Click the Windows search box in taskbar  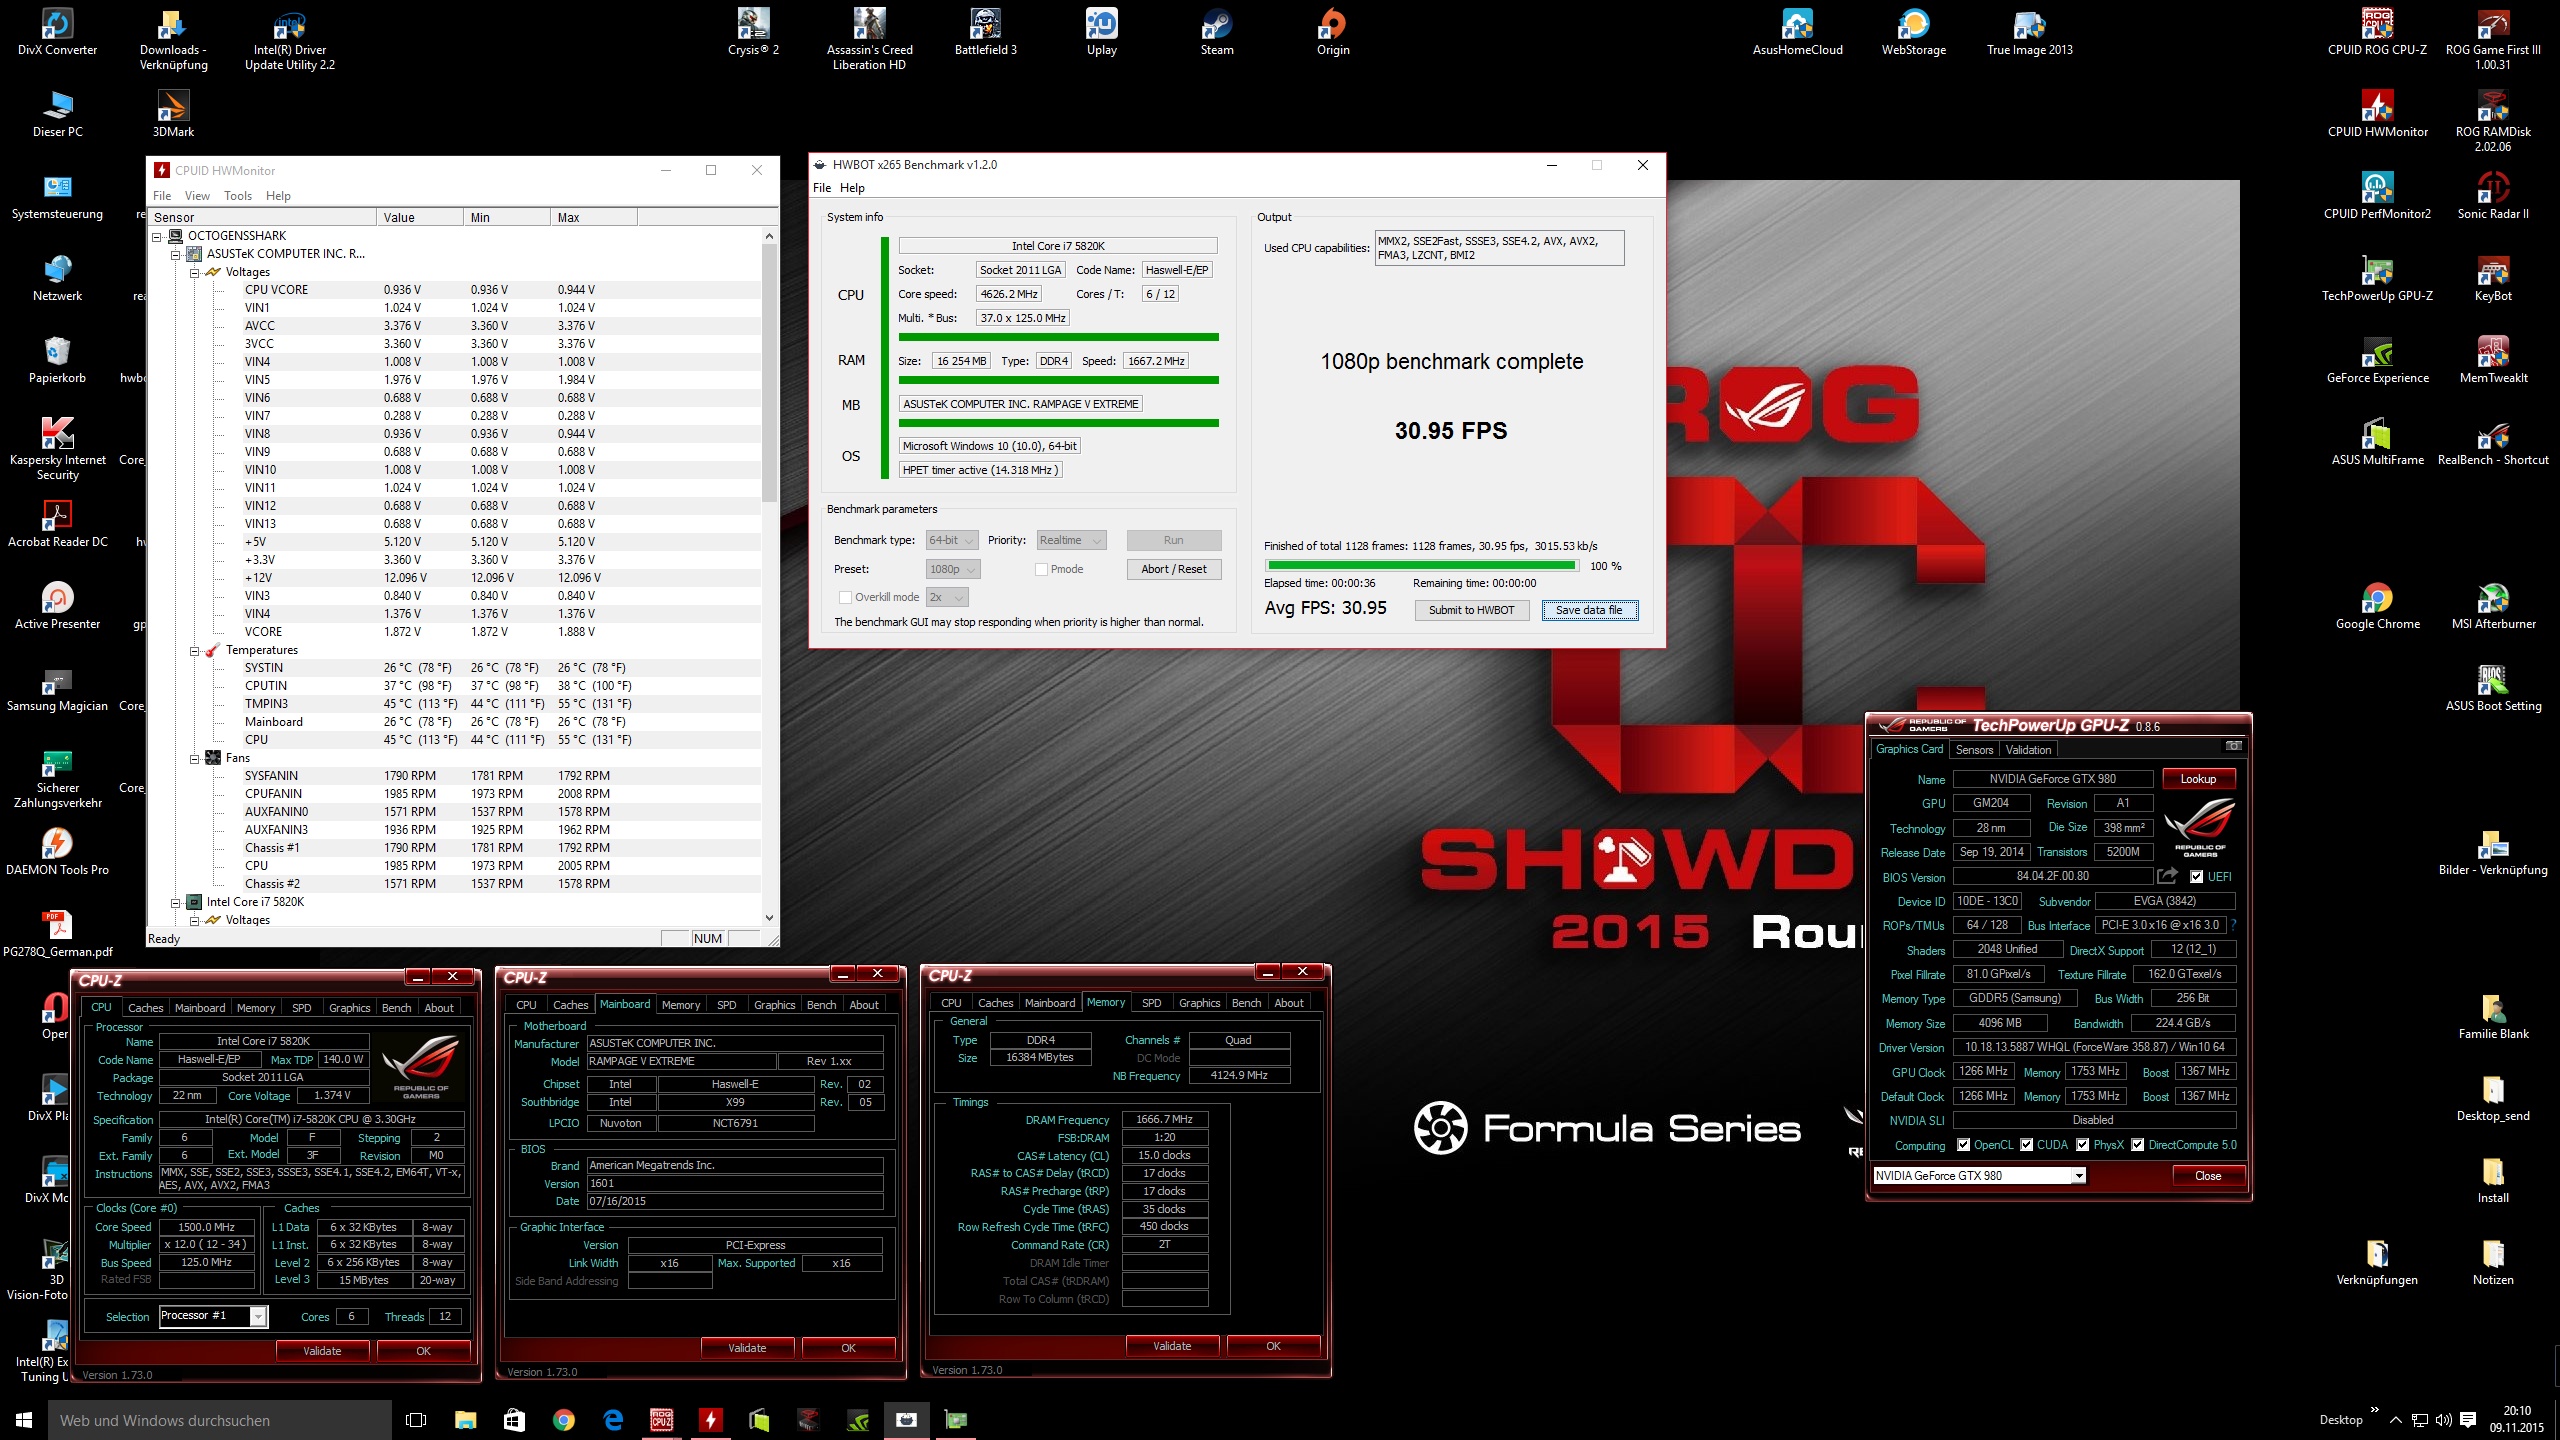(220, 1419)
